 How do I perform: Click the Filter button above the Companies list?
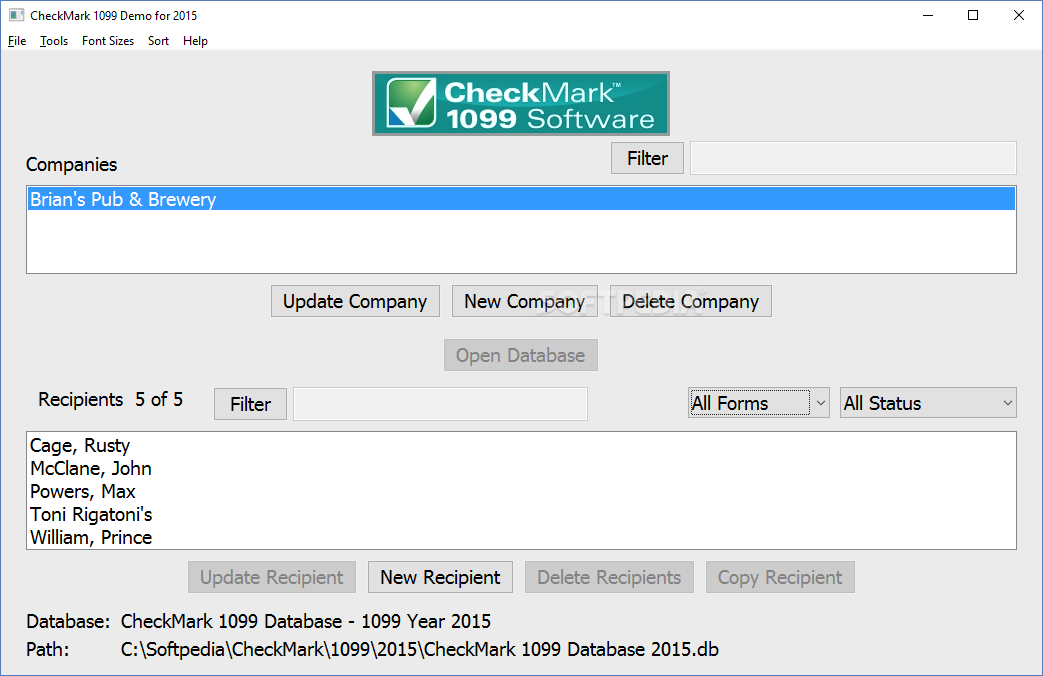pyautogui.click(x=647, y=158)
